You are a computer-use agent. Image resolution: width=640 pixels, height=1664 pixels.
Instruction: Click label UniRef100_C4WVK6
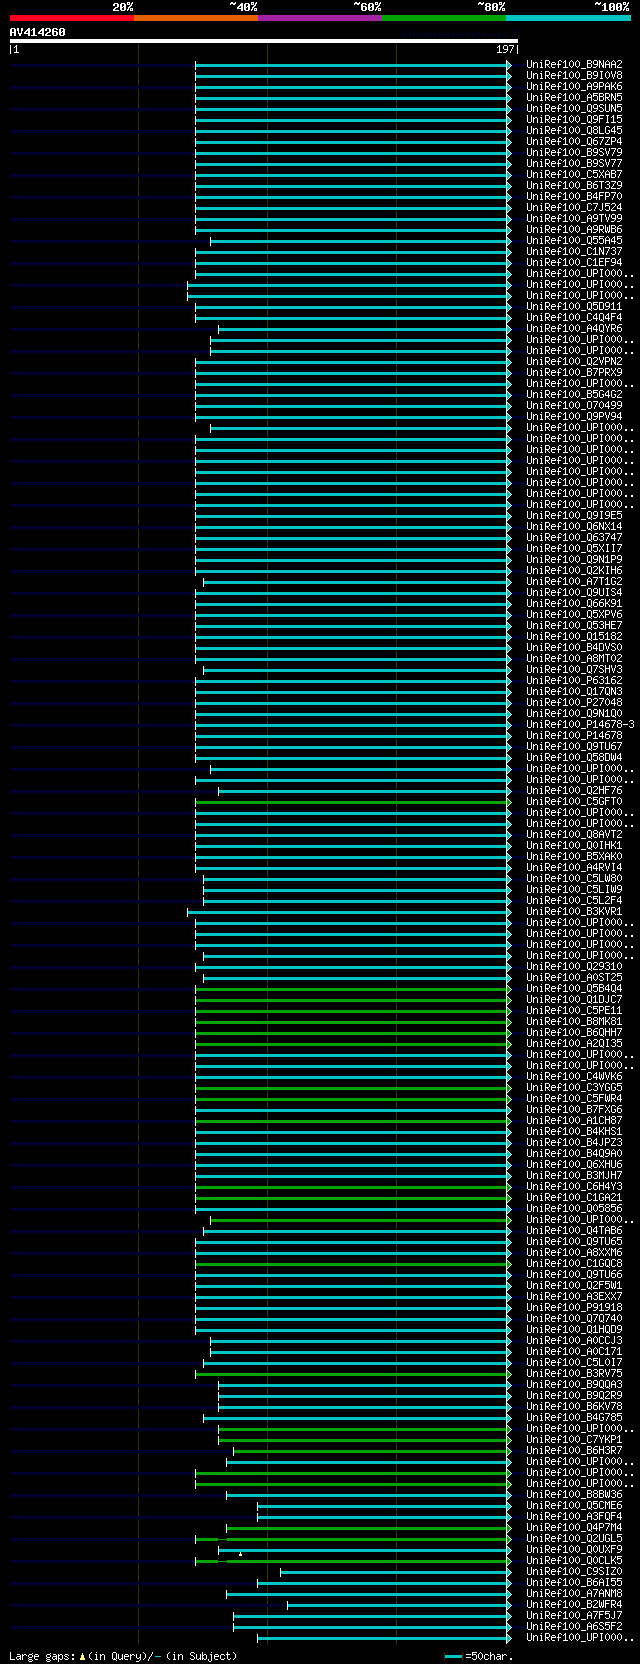pos(574,1076)
